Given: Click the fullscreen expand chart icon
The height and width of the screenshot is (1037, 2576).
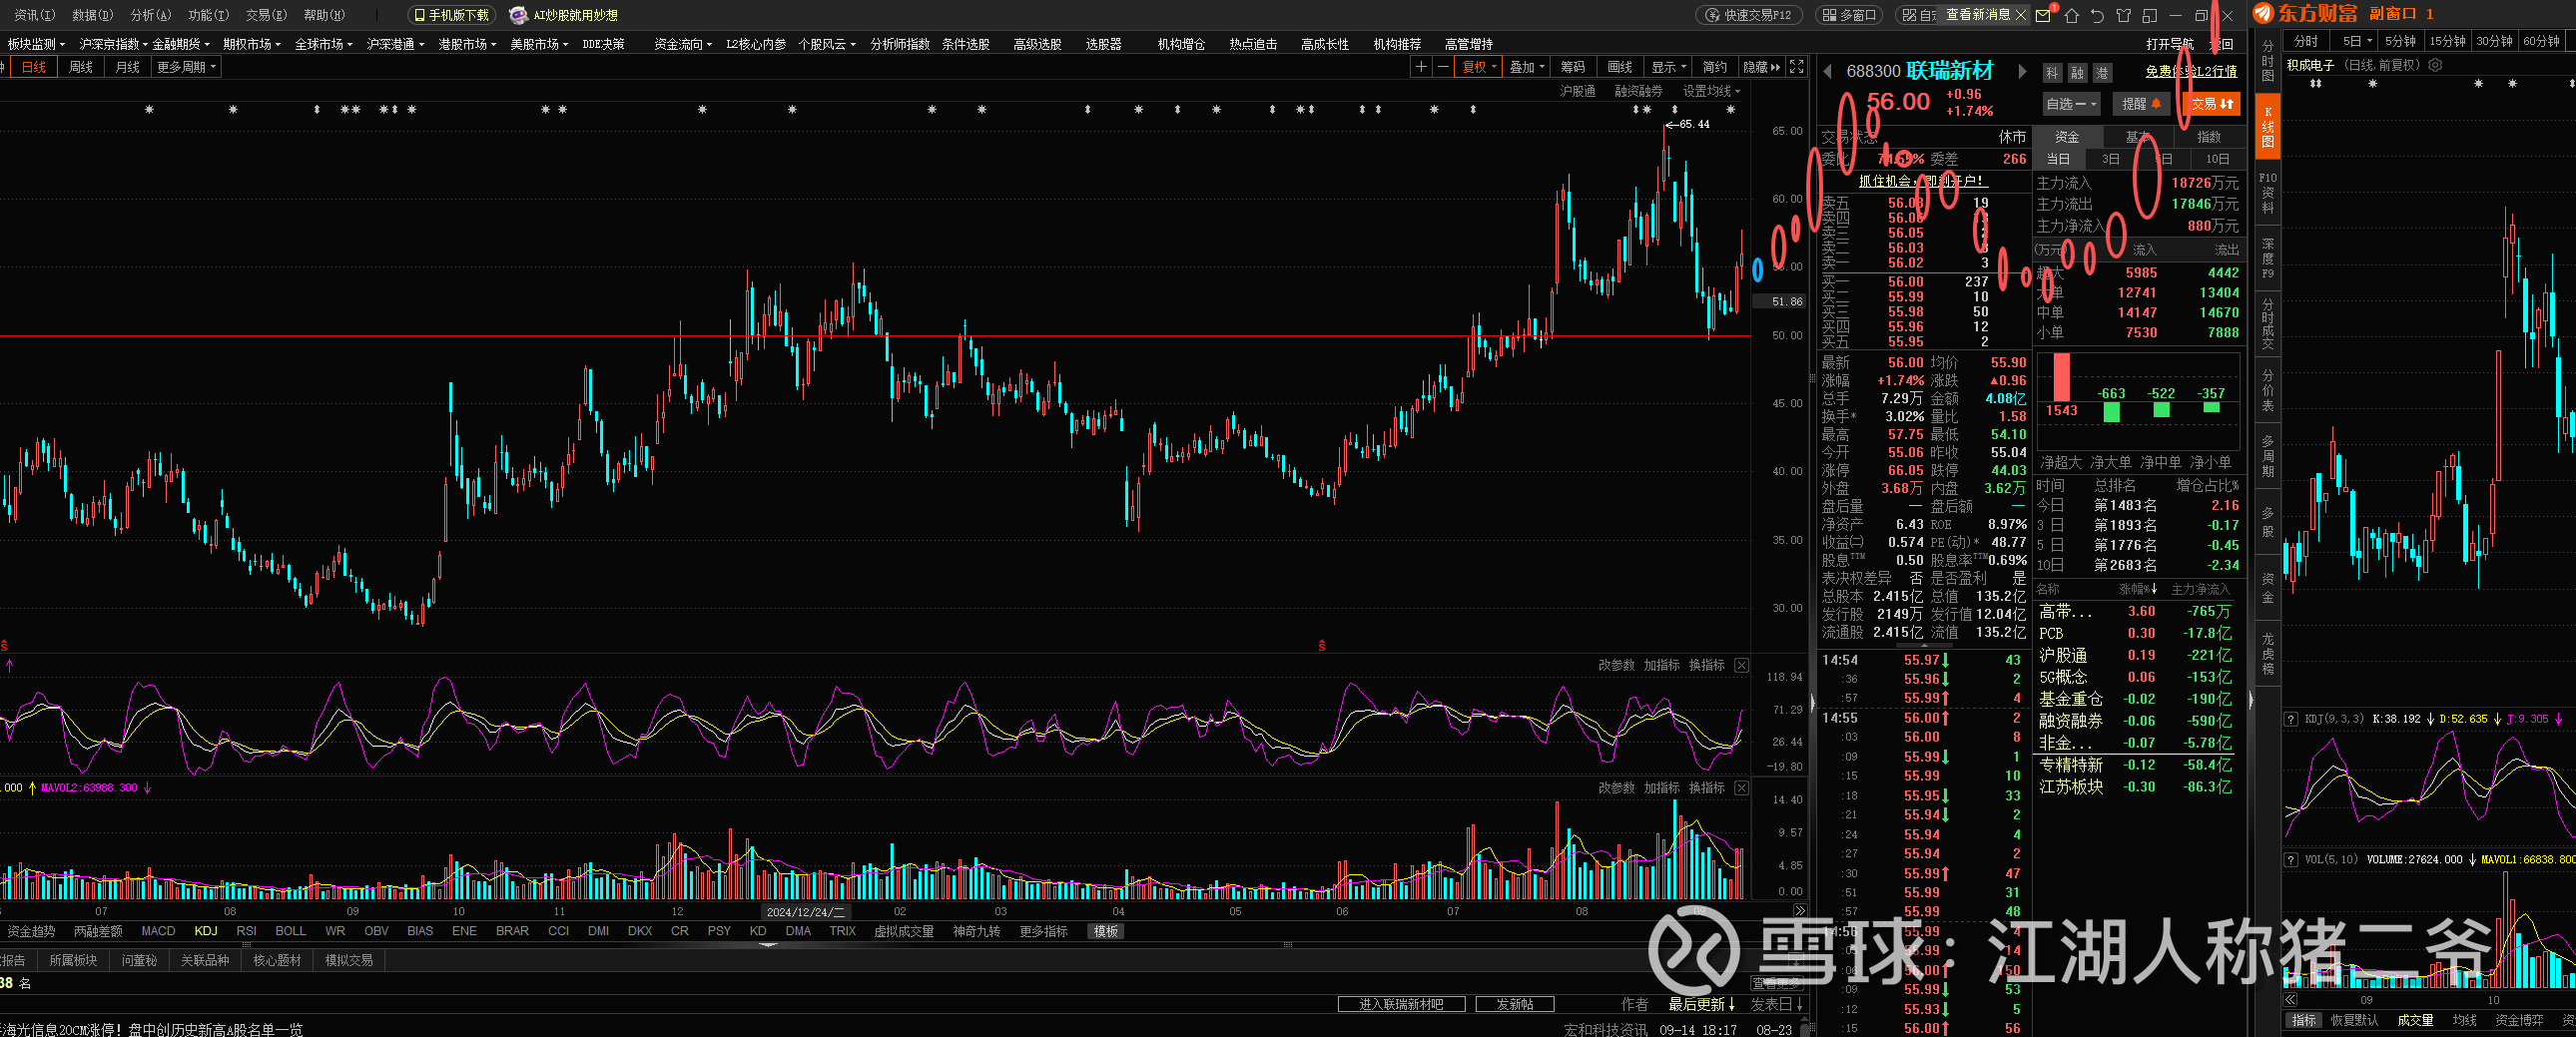Looking at the screenshot, I should pyautogui.click(x=1797, y=67).
